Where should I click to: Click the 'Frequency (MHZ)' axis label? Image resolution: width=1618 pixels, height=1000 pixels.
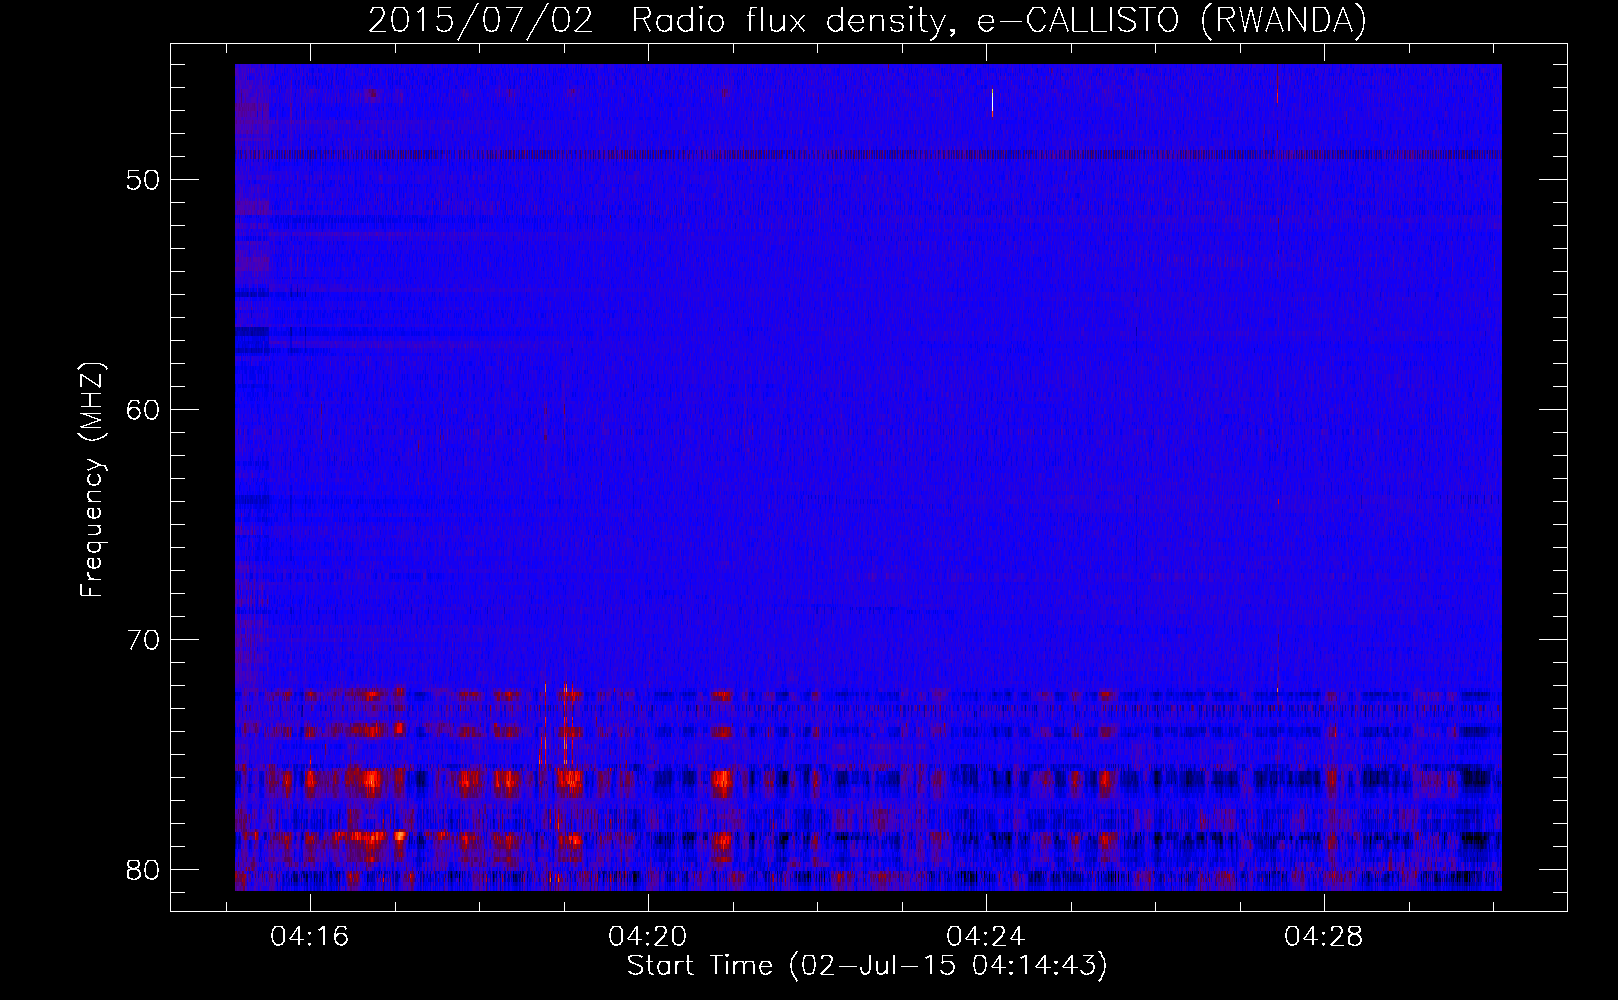pos(92,479)
